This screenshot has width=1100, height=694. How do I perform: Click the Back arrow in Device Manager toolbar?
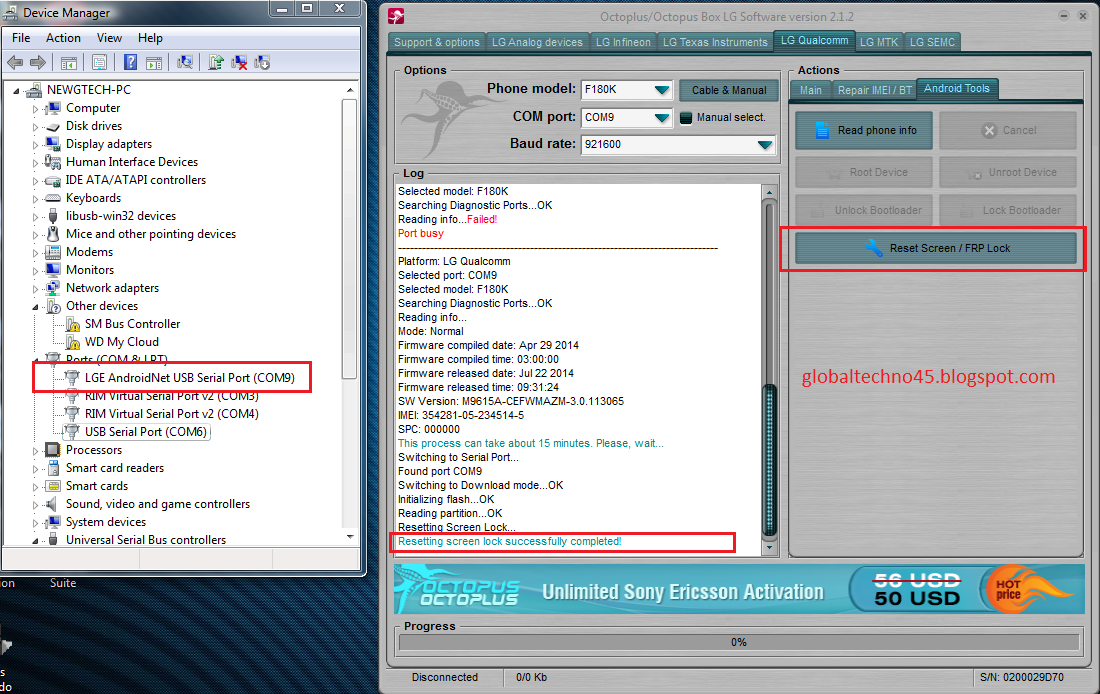(15, 62)
